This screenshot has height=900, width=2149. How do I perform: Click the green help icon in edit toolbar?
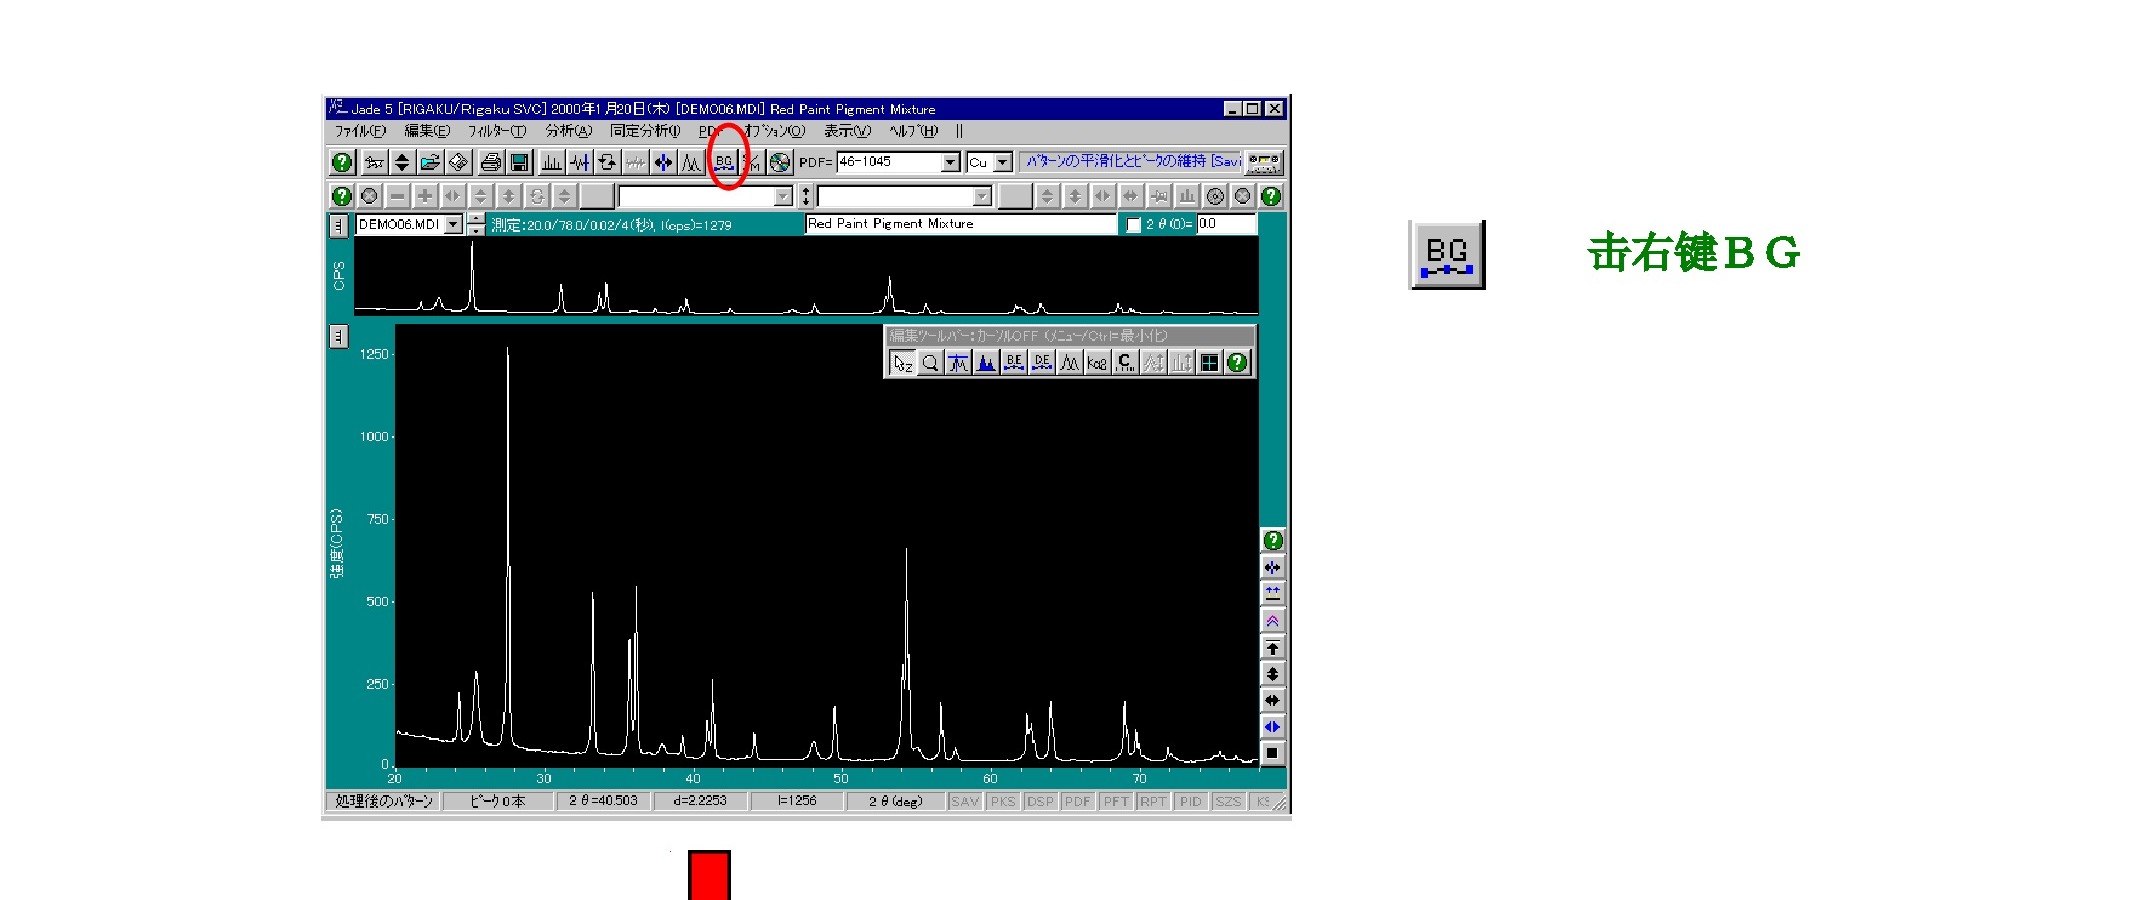click(1238, 363)
